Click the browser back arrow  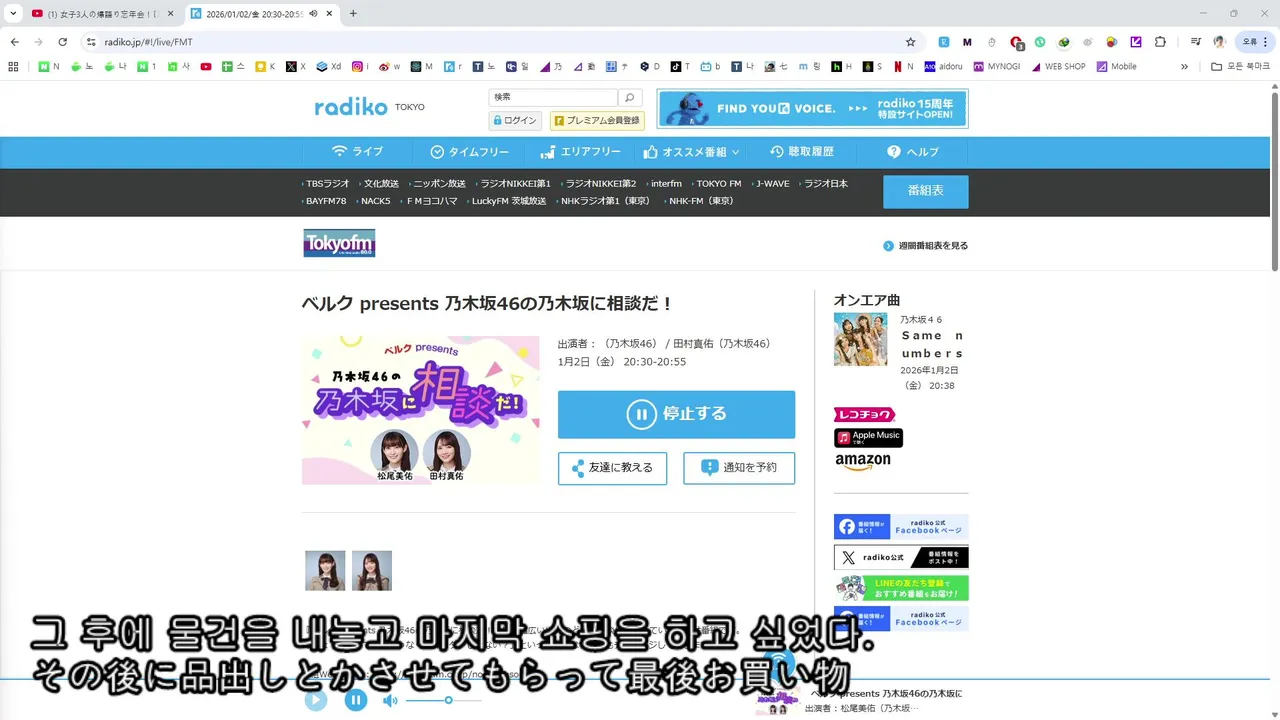(x=15, y=42)
